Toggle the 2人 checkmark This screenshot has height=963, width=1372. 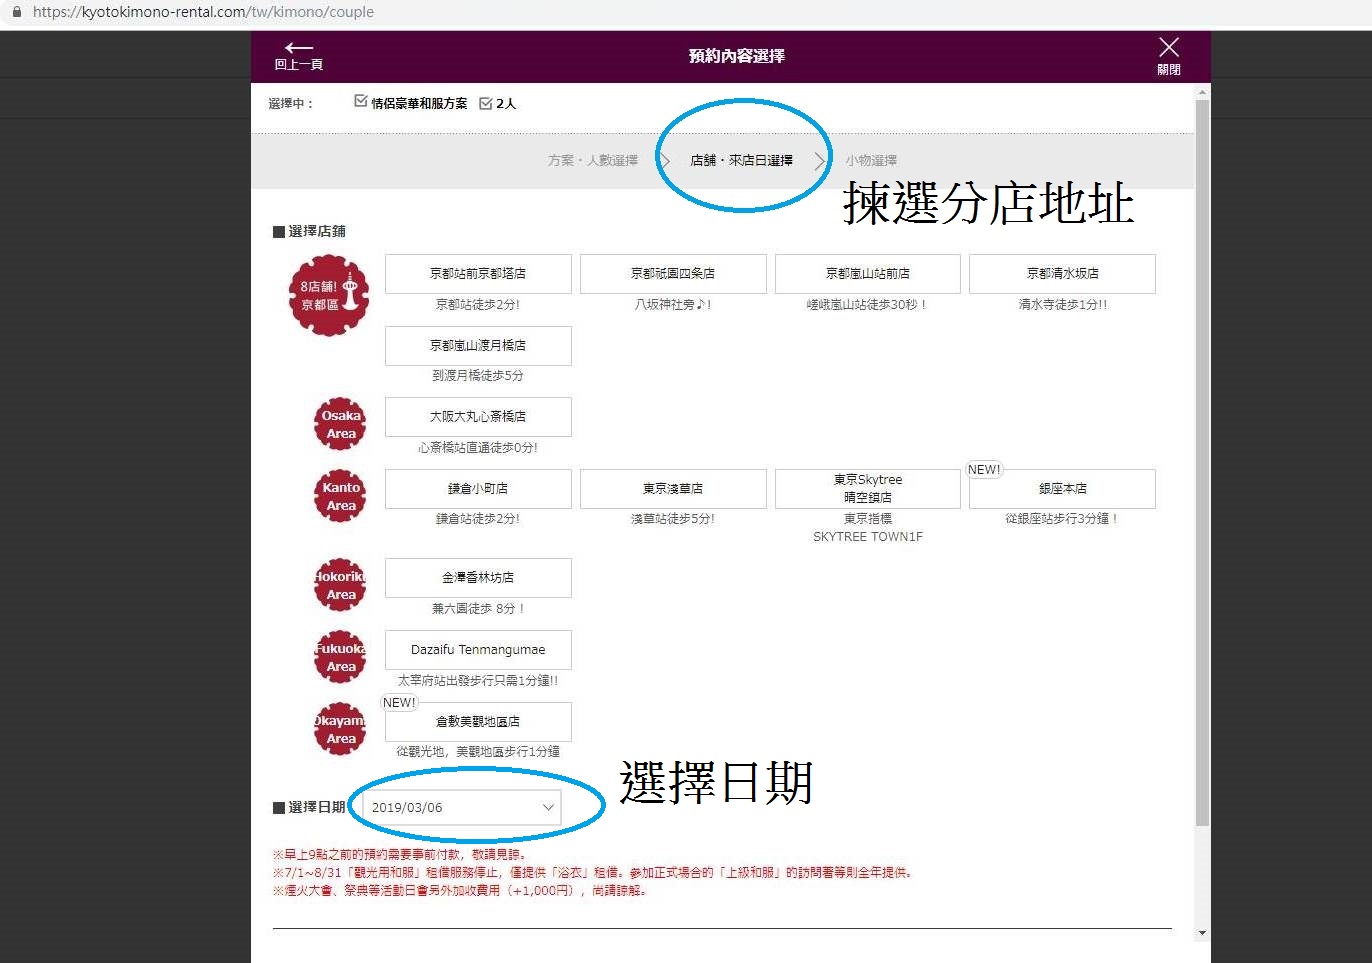point(486,103)
